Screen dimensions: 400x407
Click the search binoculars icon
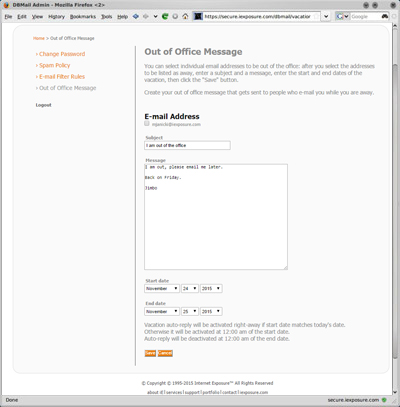point(385,16)
